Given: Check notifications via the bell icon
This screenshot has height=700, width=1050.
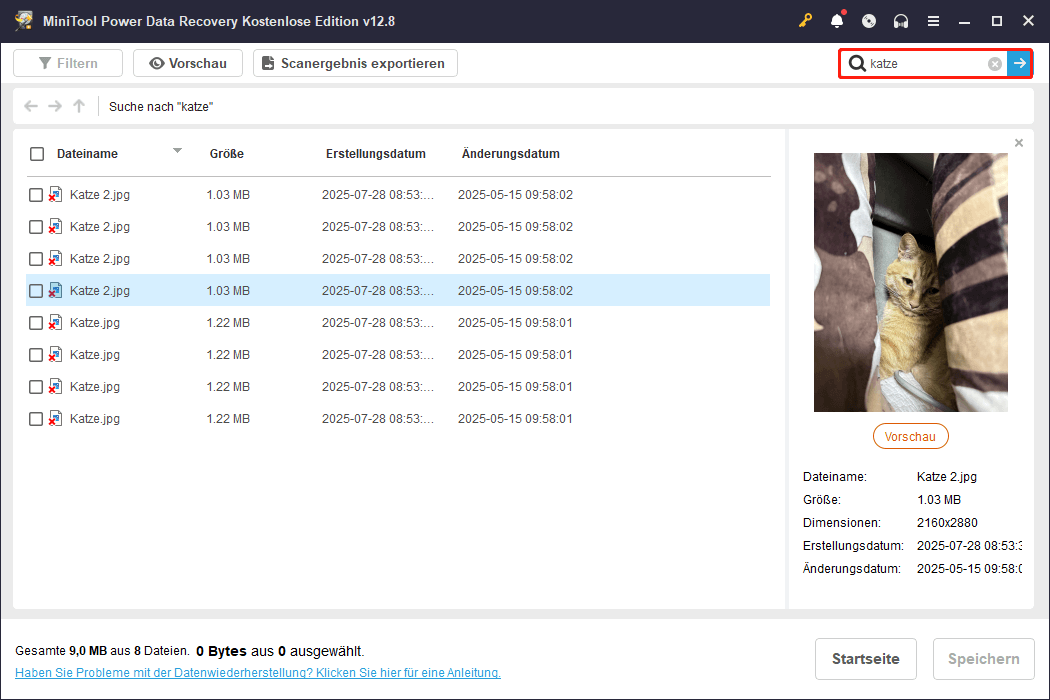Looking at the screenshot, I should coord(837,20).
